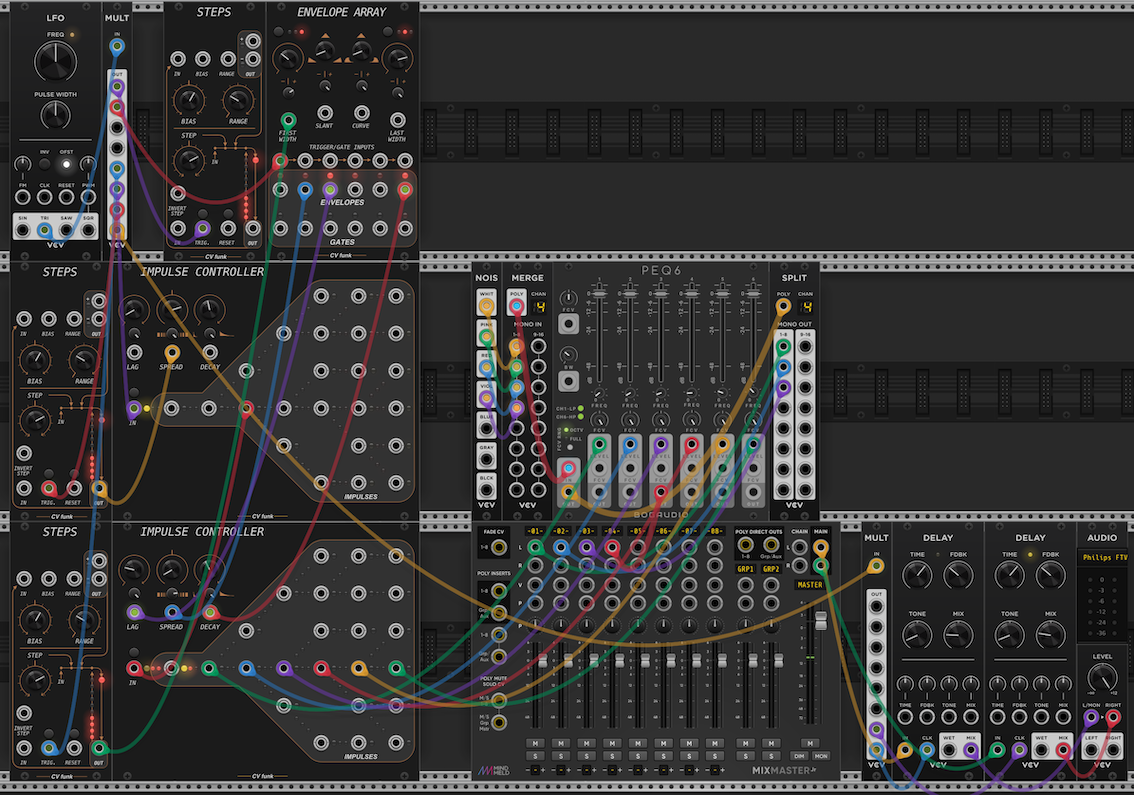Click the MixMaster DIM button

coord(799,756)
